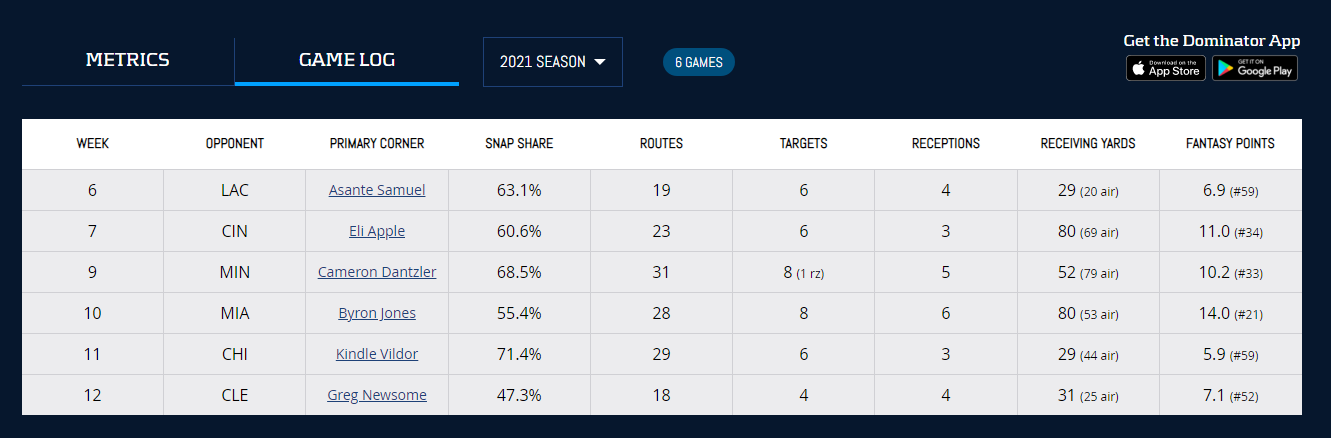Click the Kindle Vildor link
This screenshot has height=438, width=1331.
(x=377, y=354)
